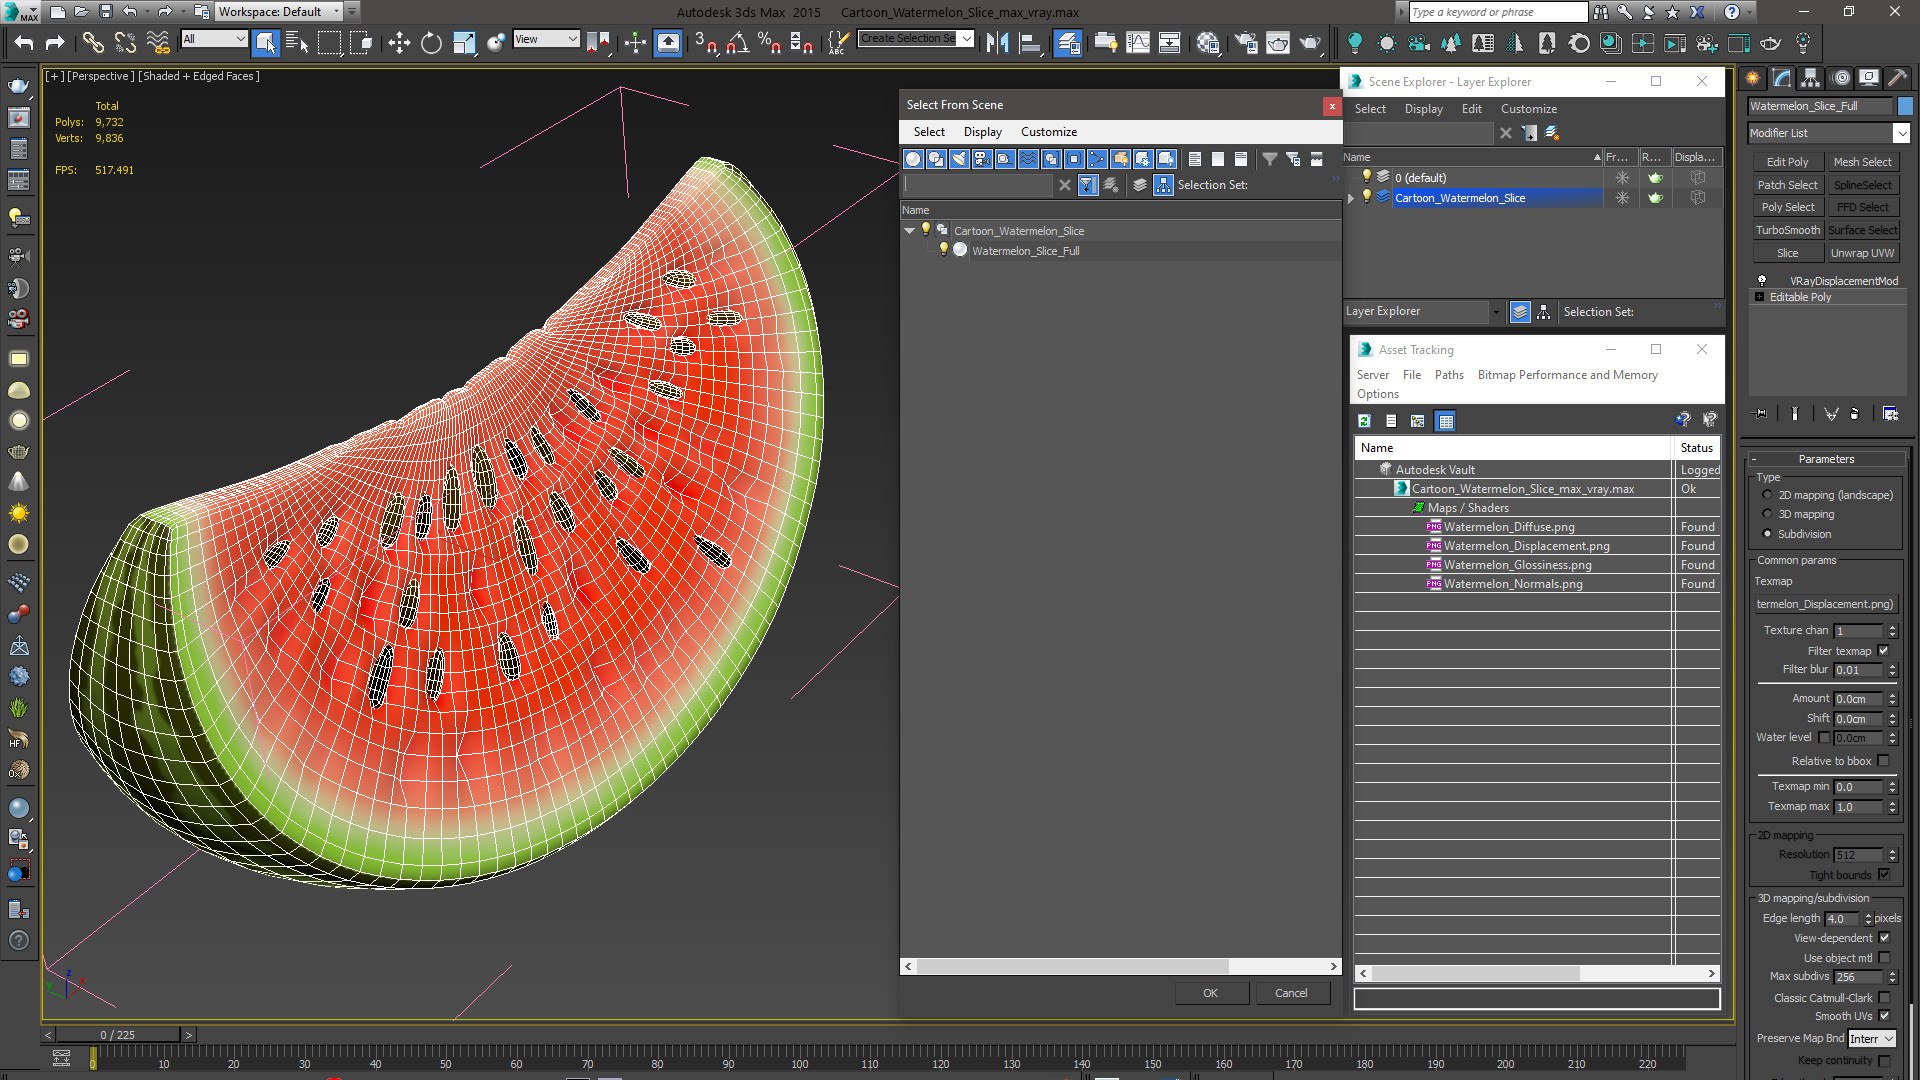This screenshot has width=1920, height=1080.
Task: Toggle Filter texmap checkbox
Action: [1884, 651]
